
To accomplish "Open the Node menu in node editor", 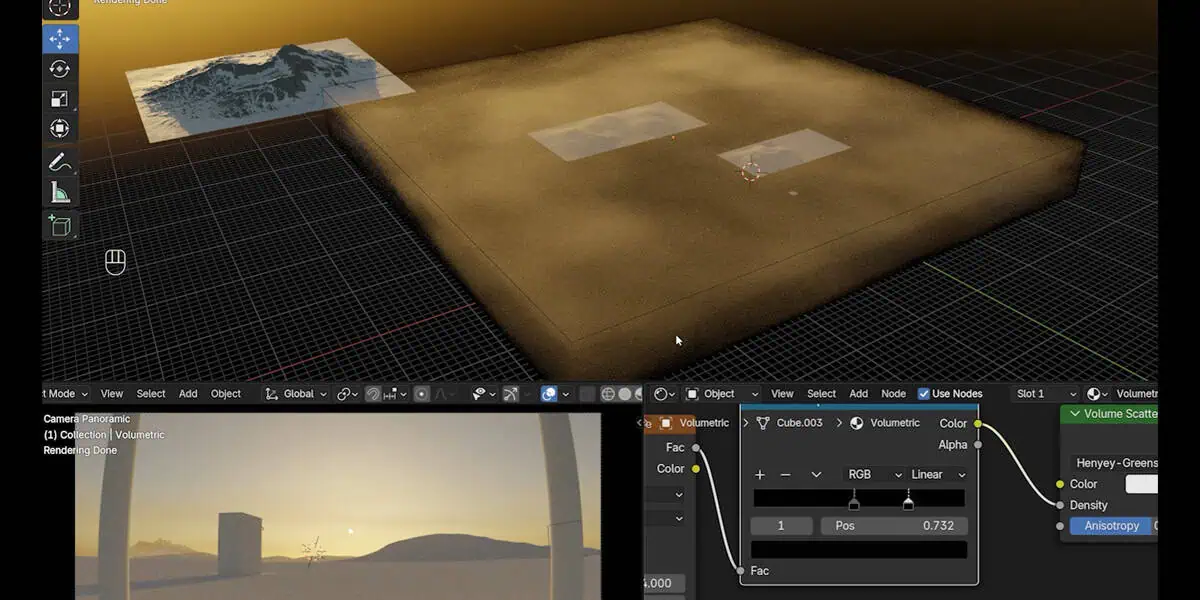I will [x=893, y=394].
